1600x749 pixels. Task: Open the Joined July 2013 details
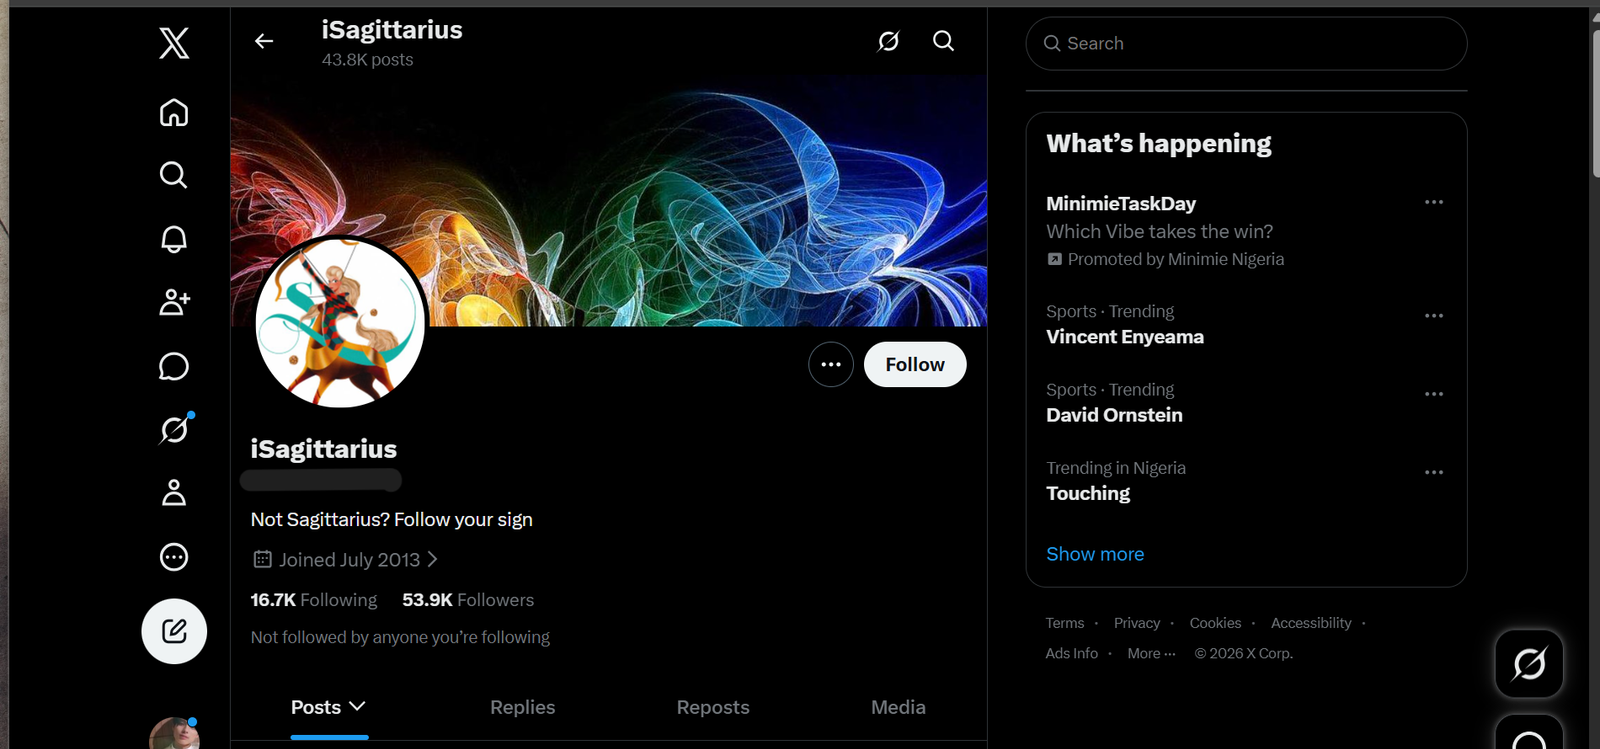tap(345, 560)
